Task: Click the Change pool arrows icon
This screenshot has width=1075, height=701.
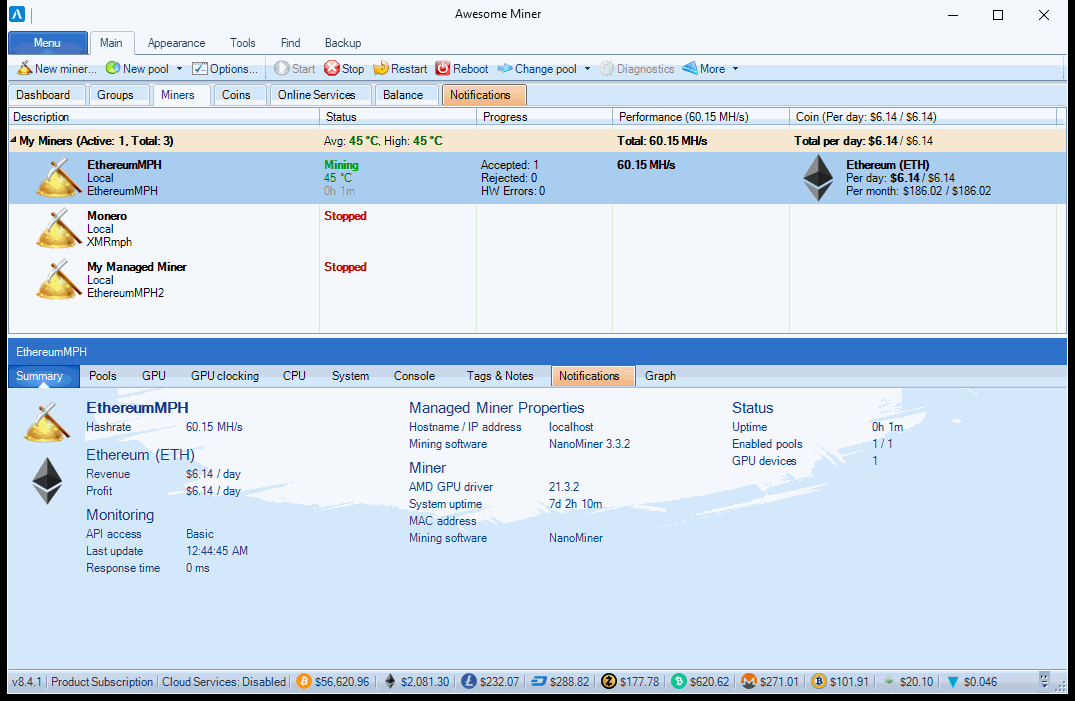Action: click(x=505, y=68)
